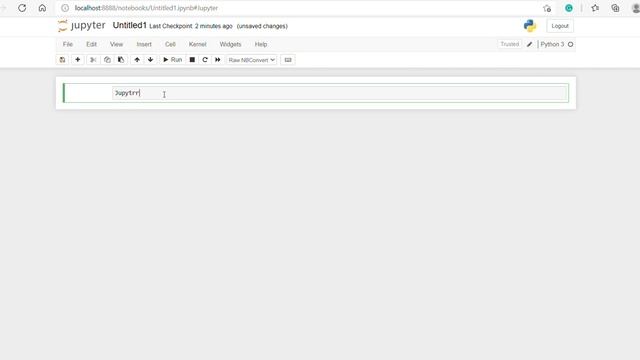This screenshot has height=360, width=640.
Task: Click the unsaved changes status text
Action: point(262,26)
